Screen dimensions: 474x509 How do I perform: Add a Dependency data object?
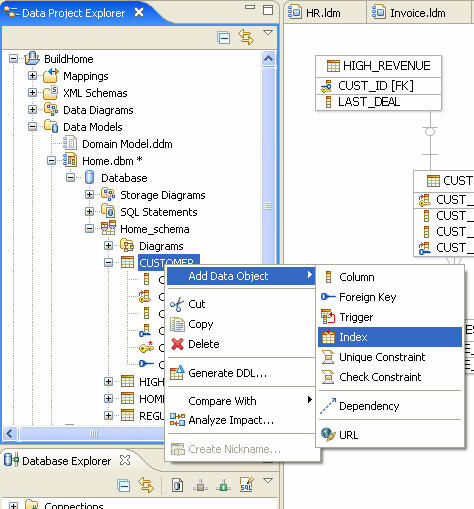390,406
